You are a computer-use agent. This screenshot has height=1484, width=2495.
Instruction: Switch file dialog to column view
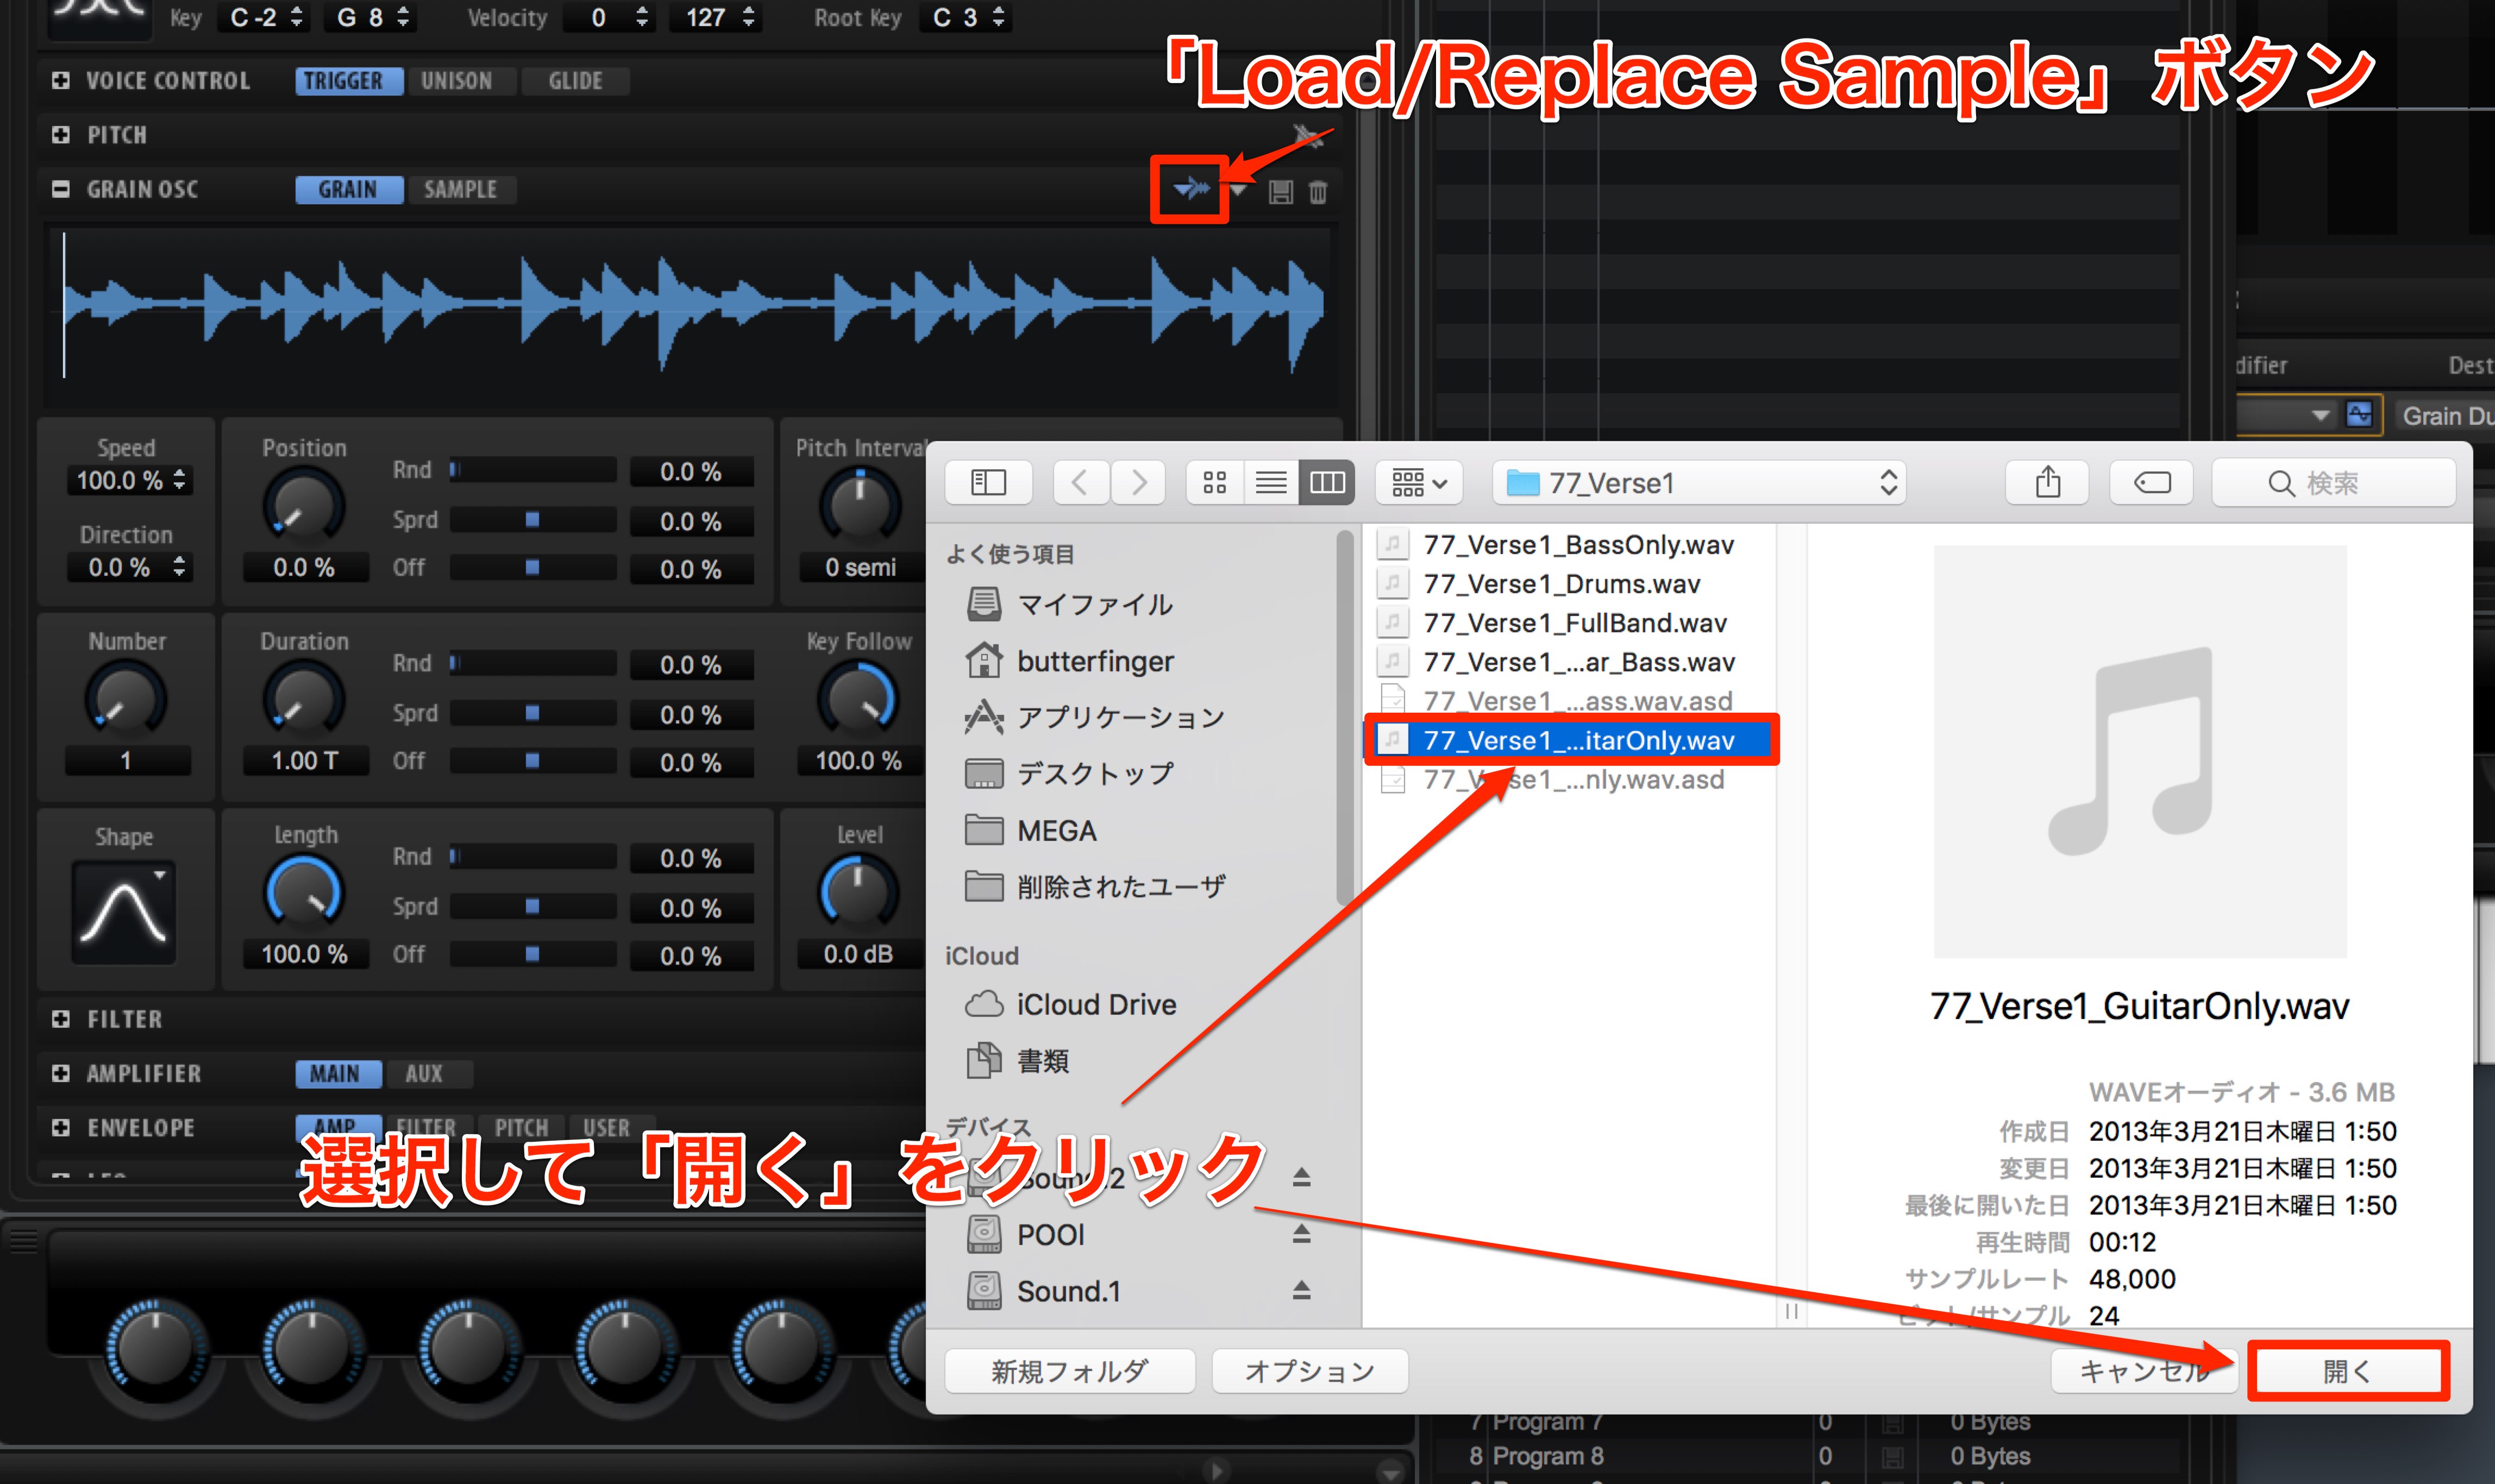point(1327,483)
